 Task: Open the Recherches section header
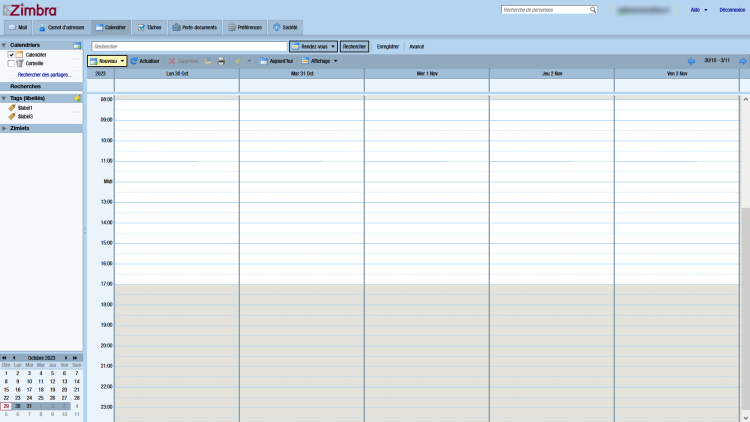pos(41,87)
